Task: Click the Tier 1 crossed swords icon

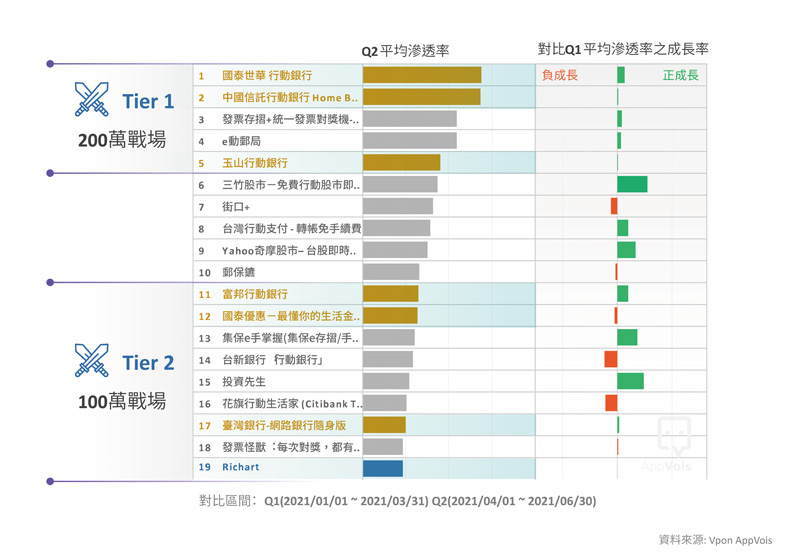Action: 92,100
